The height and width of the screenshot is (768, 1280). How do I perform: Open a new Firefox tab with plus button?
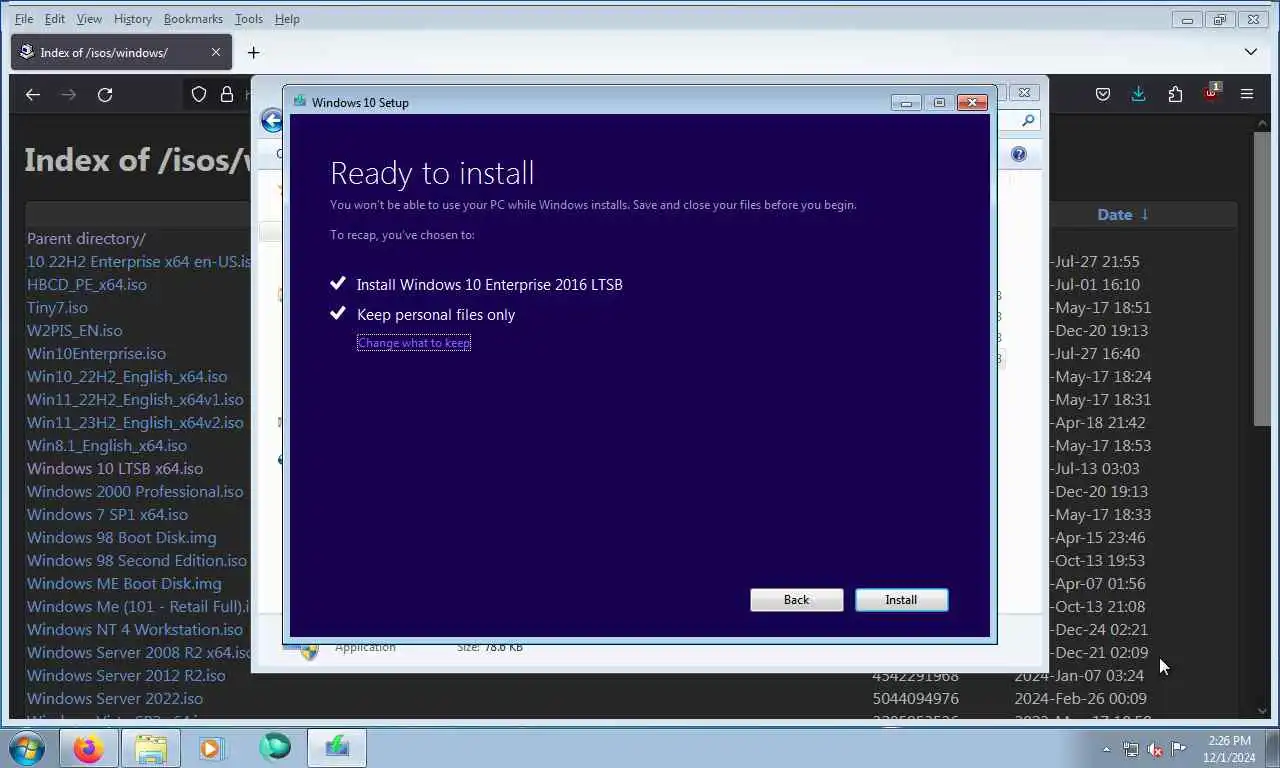click(x=253, y=52)
